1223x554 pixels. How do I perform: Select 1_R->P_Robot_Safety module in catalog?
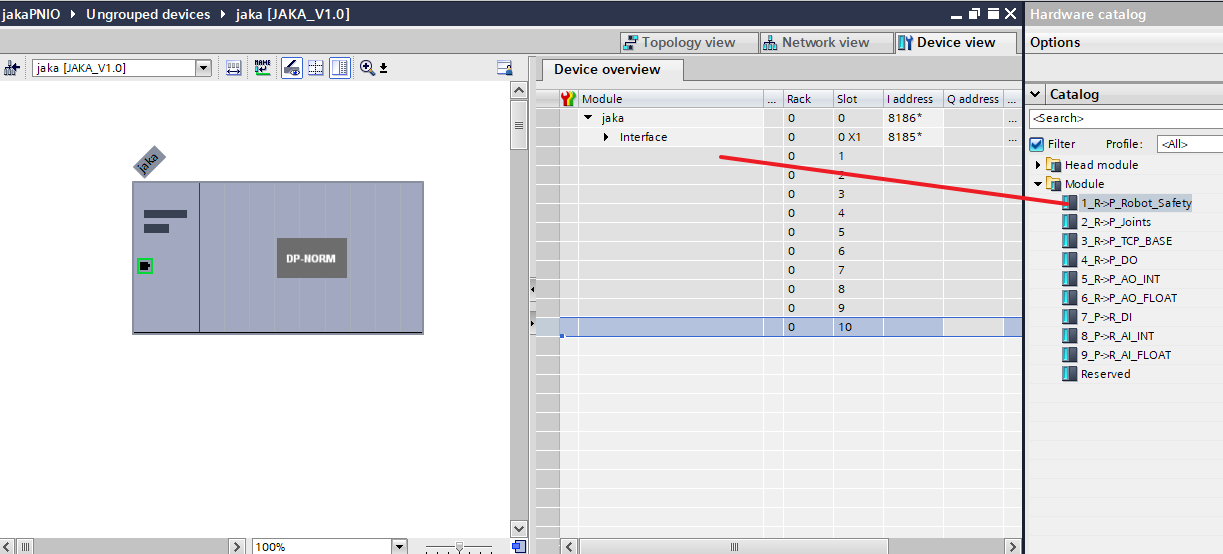click(x=1135, y=203)
